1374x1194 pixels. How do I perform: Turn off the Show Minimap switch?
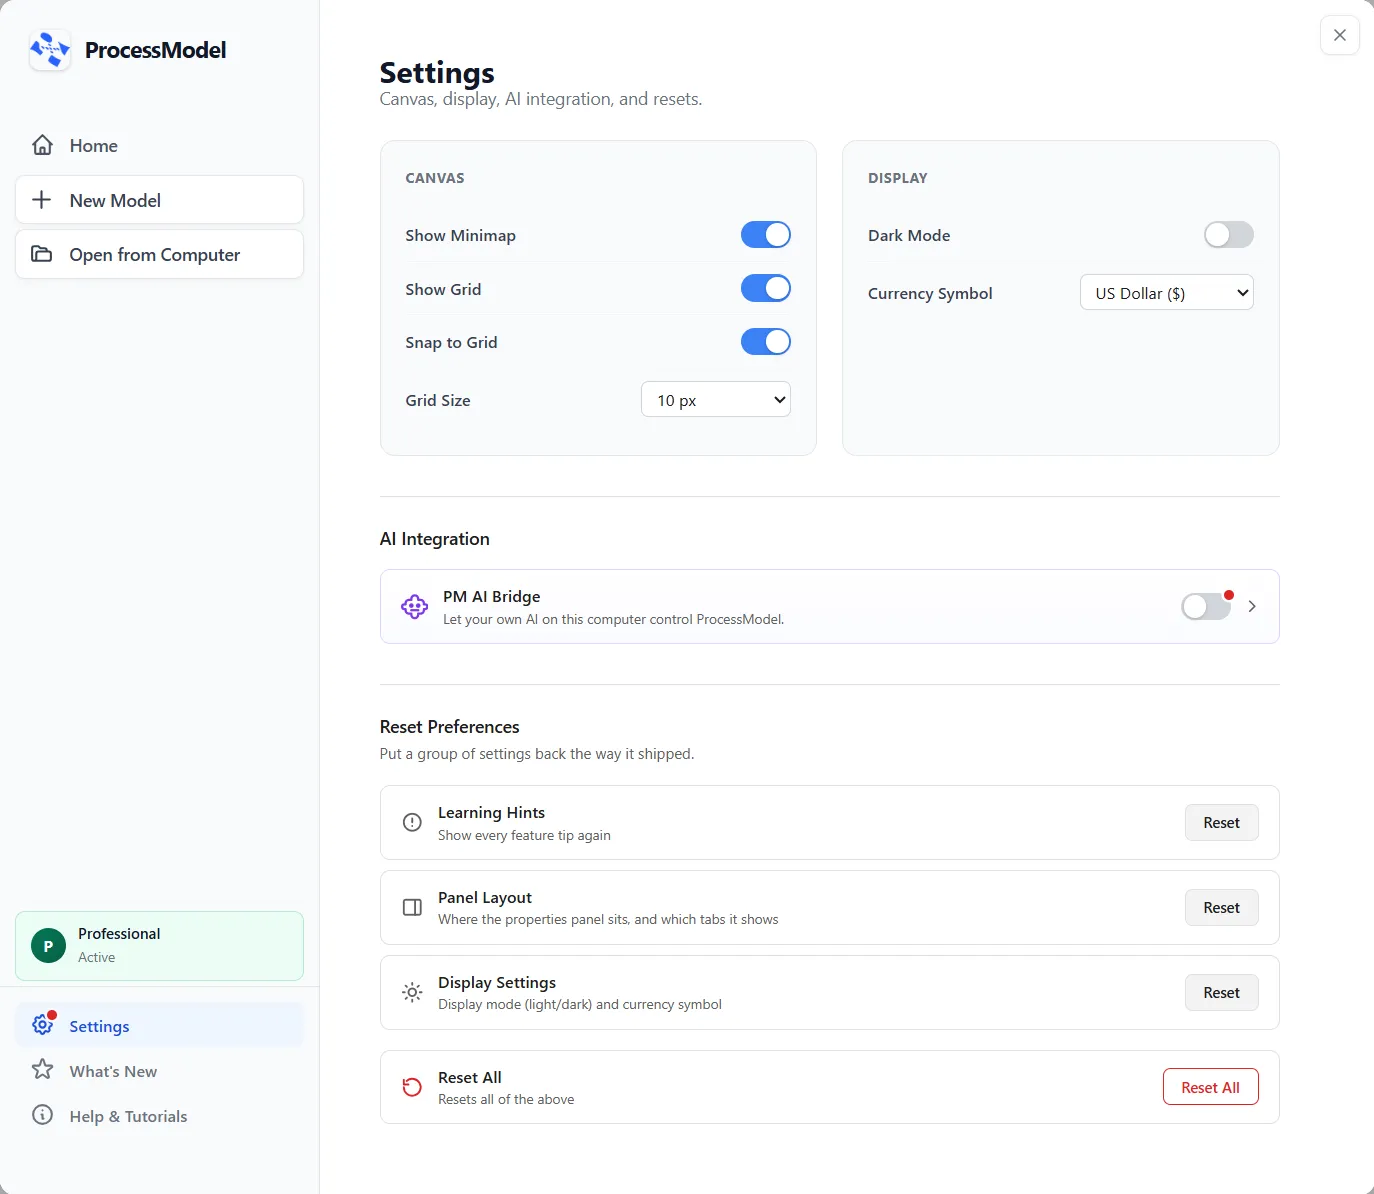point(766,235)
